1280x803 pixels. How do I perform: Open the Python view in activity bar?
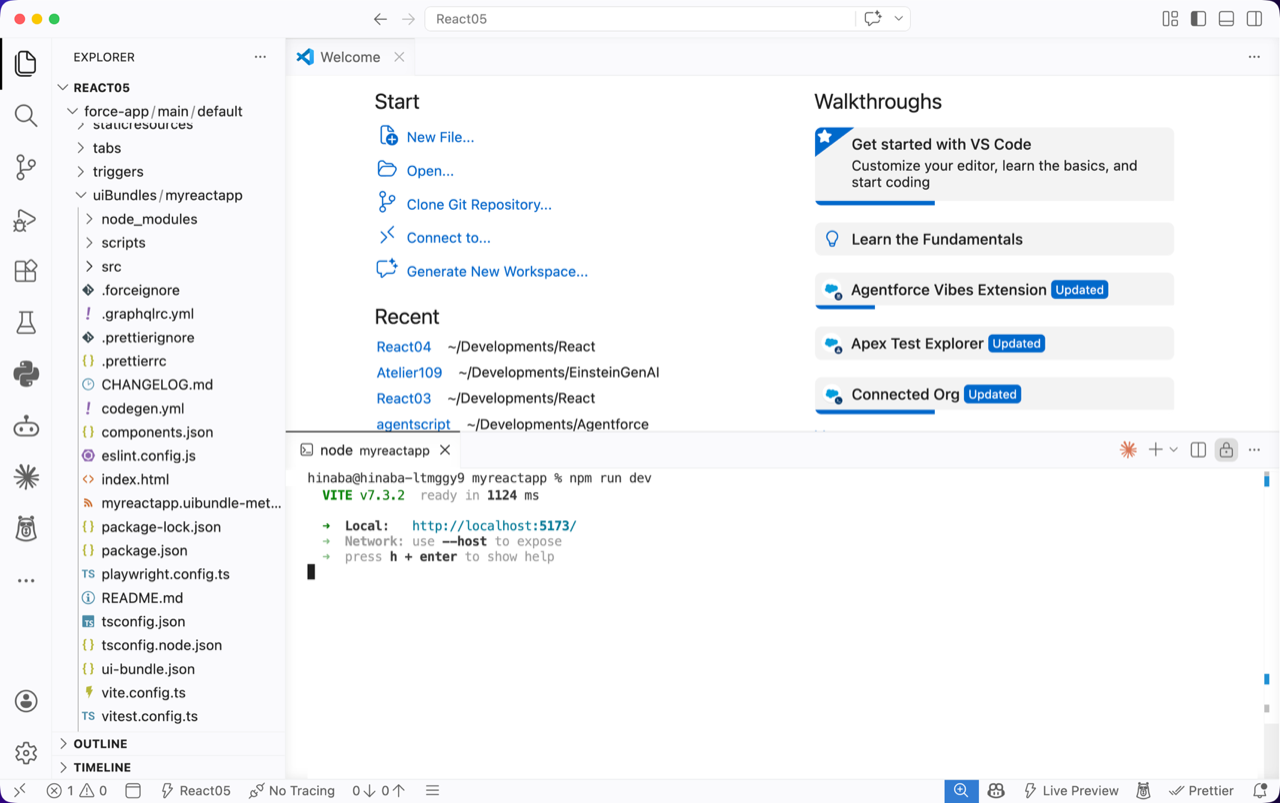tap(26, 374)
